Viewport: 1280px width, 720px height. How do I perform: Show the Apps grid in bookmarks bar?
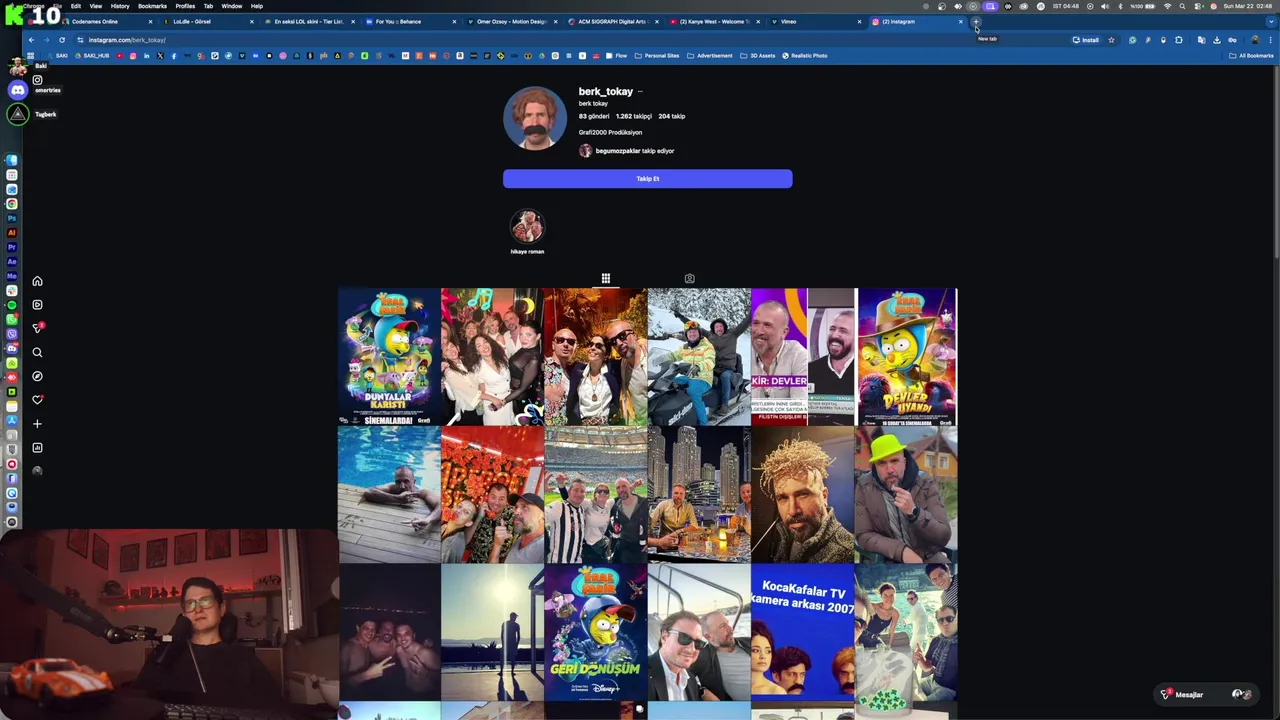(x=31, y=56)
